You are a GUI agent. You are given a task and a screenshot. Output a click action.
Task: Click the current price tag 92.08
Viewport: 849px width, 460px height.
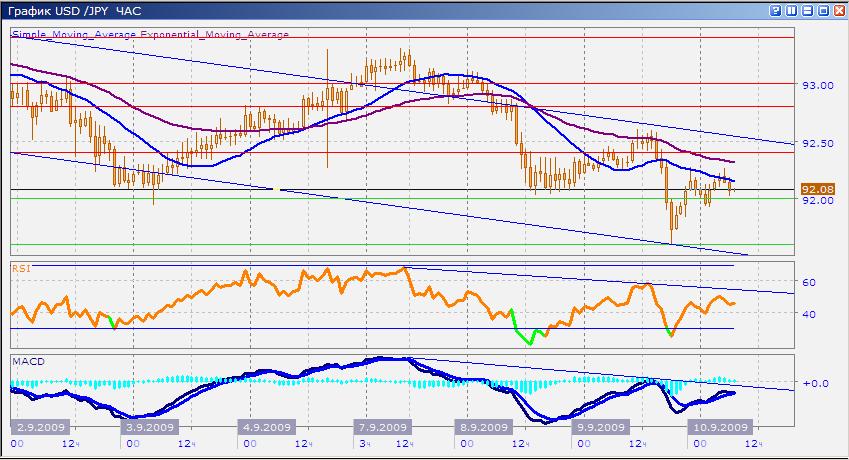coord(819,189)
